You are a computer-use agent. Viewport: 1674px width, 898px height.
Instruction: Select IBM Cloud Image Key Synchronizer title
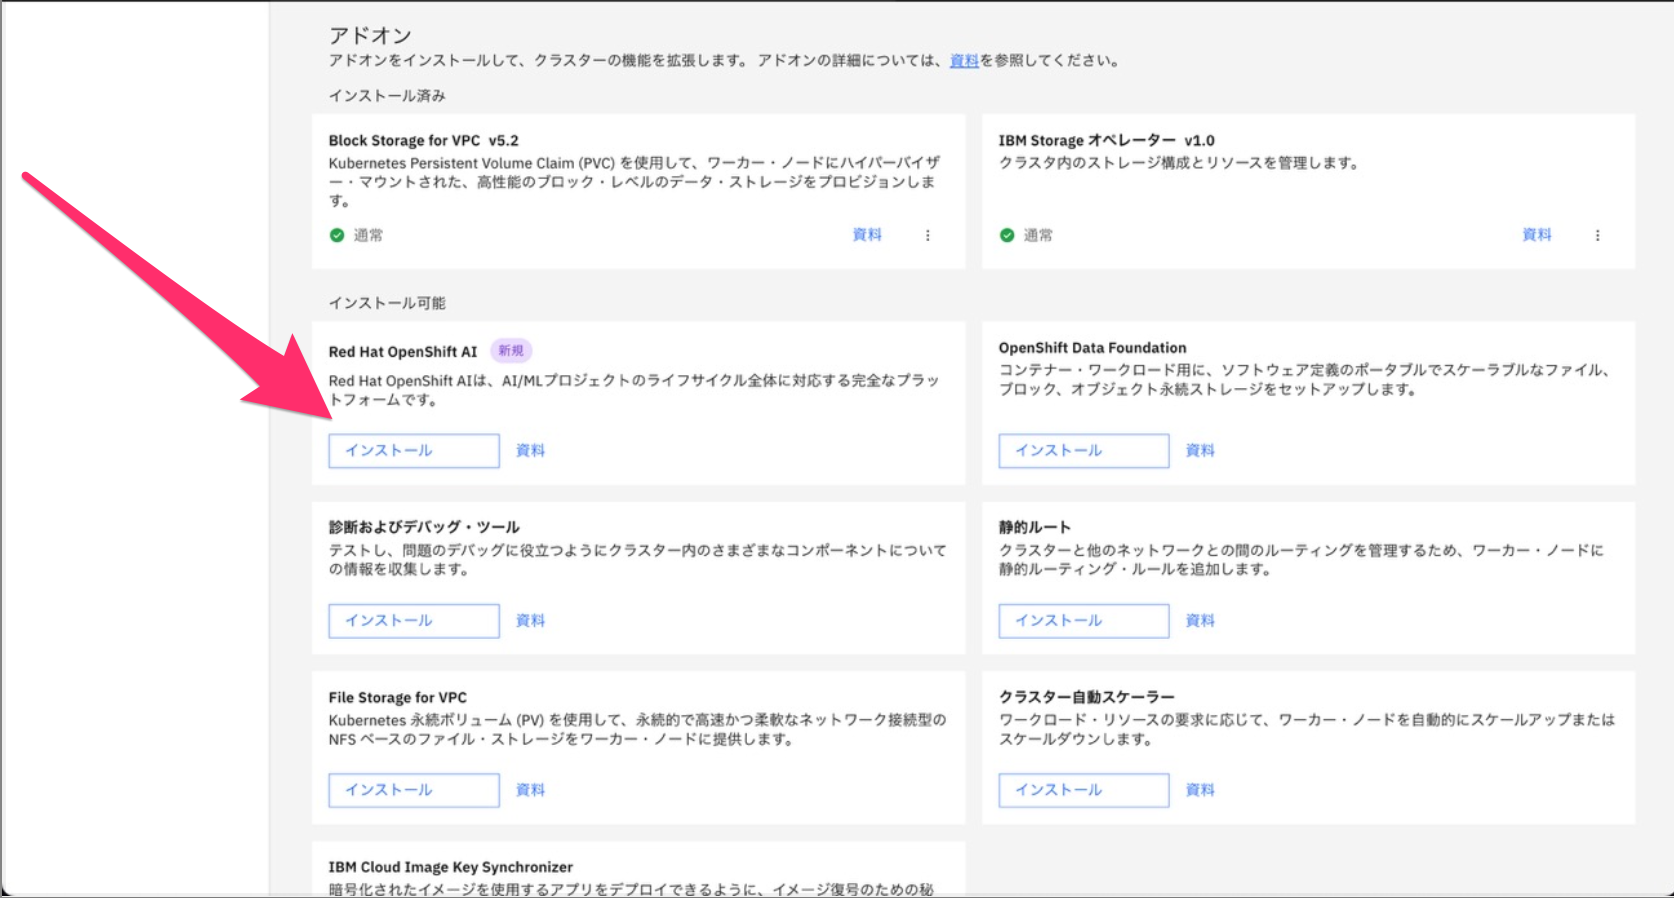(451, 867)
